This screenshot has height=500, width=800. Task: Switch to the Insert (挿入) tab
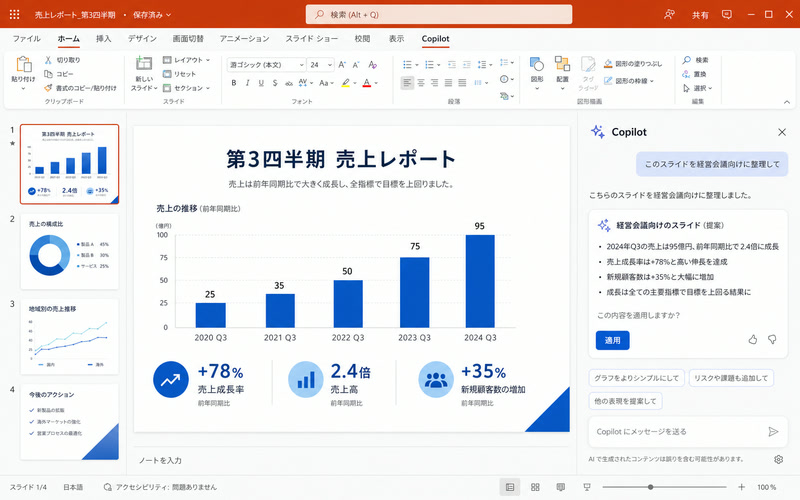(104, 39)
